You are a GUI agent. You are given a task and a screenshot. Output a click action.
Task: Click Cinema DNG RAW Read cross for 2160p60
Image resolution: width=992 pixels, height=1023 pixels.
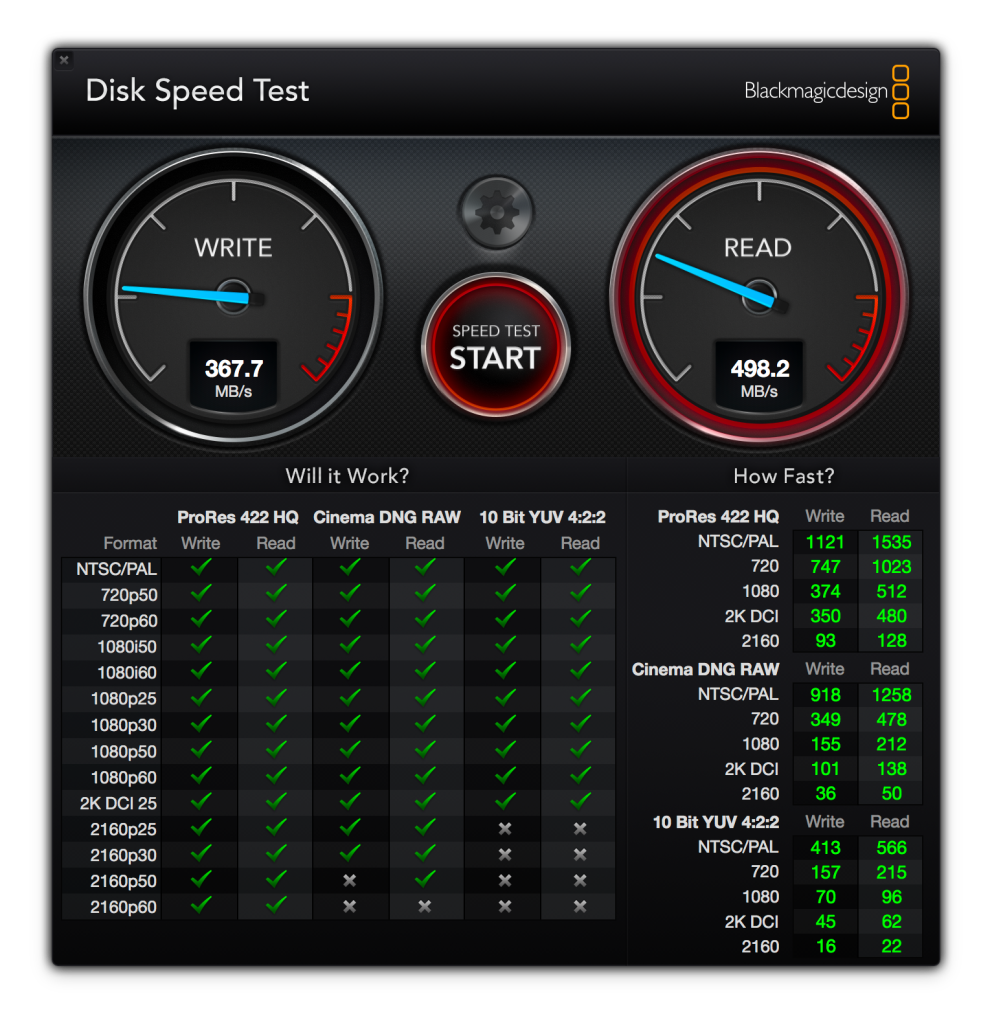[425, 906]
